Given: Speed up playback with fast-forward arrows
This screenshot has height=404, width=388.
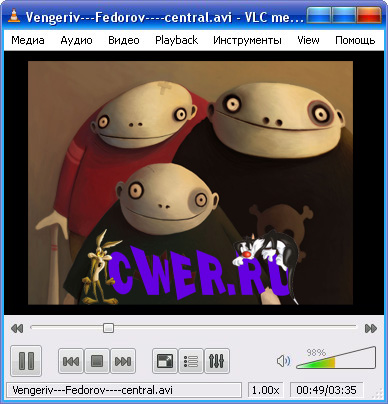Looking at the screenshot, I should pos(371,329).
